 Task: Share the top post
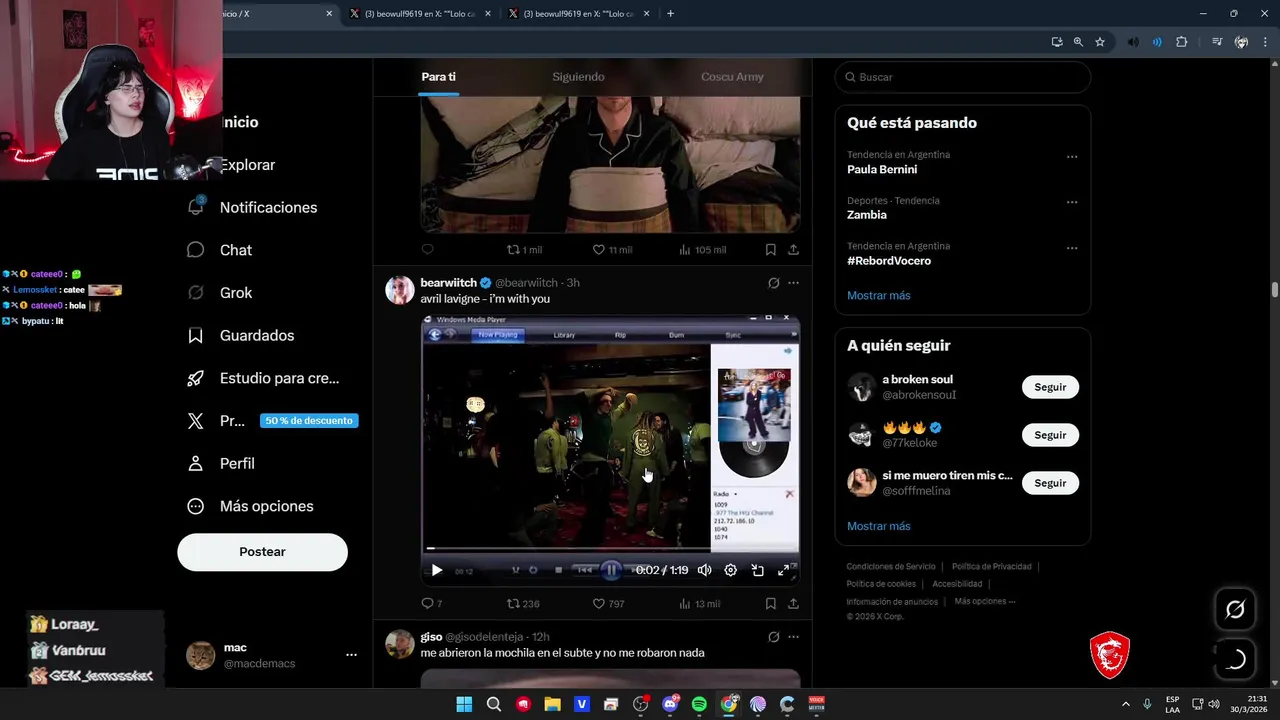point(793,249)
